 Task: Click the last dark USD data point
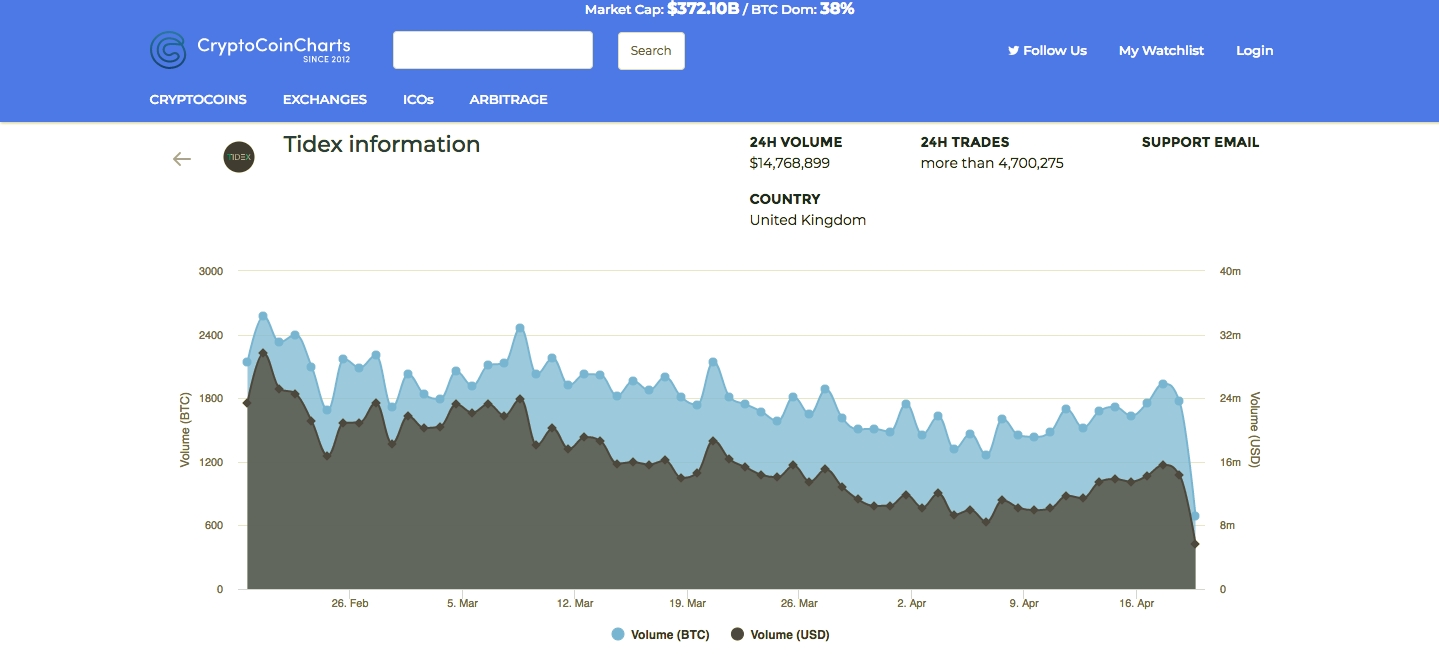pyautogui.click(x=1195, y=544)
